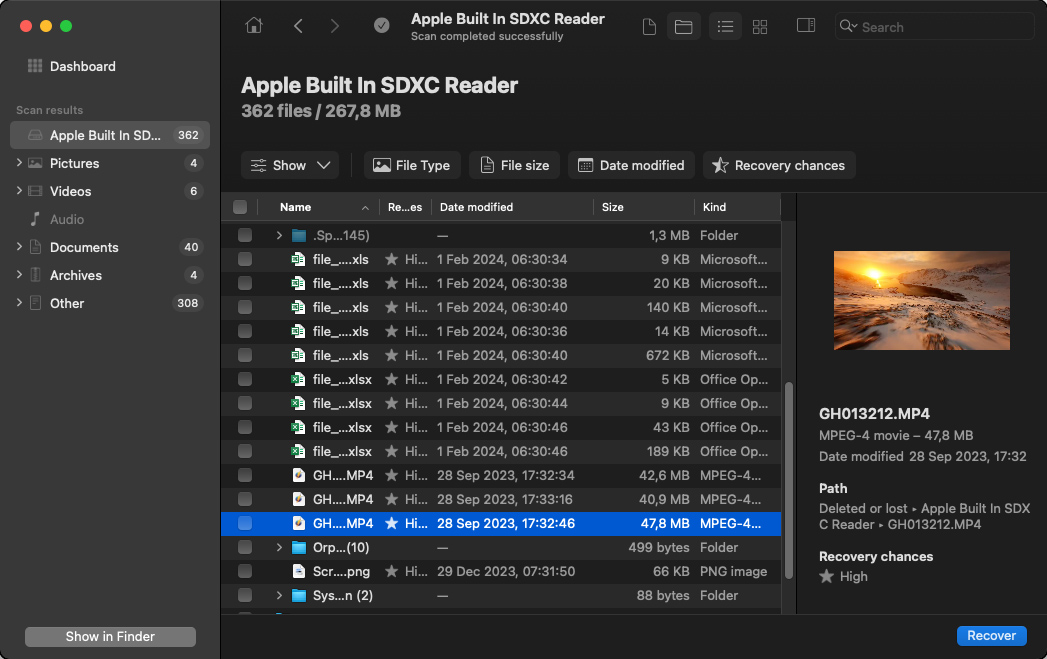Open the folder browse view
1047x659 pixels.
[x=684, y=26]
